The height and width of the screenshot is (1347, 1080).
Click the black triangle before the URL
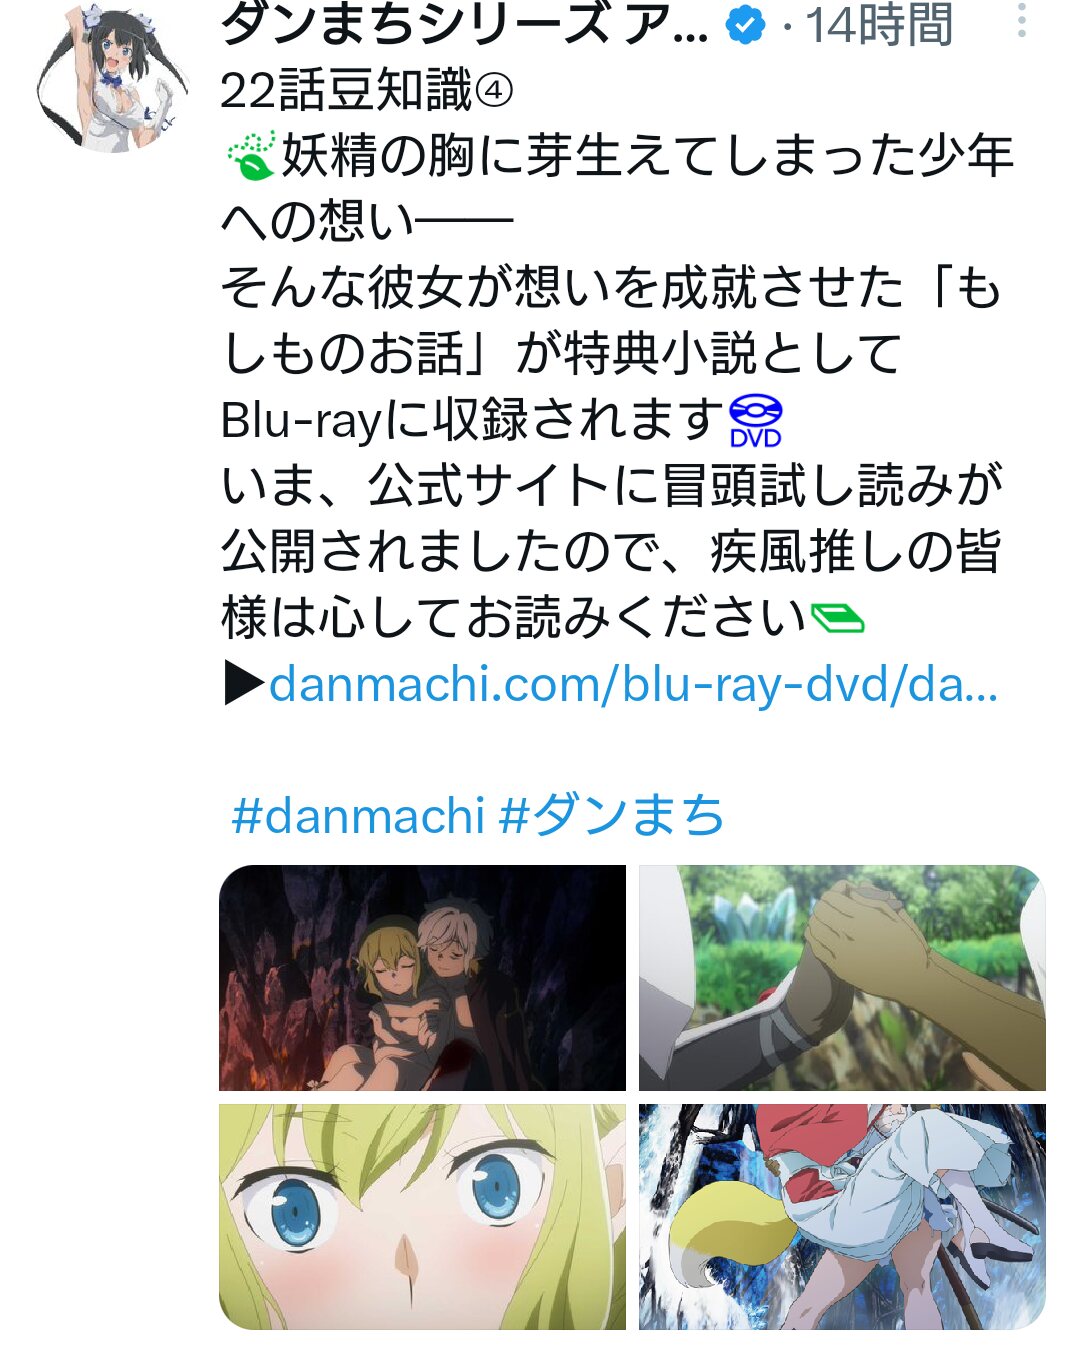244,685
